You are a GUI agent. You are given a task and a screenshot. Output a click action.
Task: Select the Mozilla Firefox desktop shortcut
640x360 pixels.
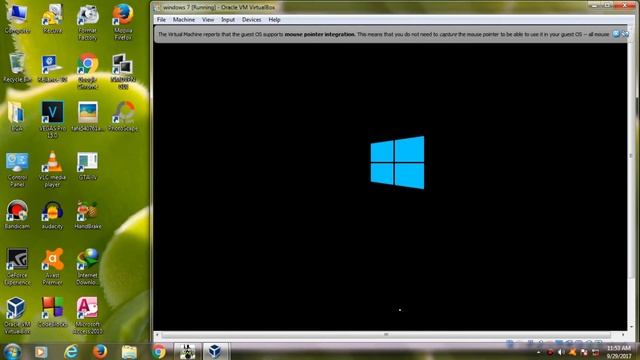click(x=123, y=22)
